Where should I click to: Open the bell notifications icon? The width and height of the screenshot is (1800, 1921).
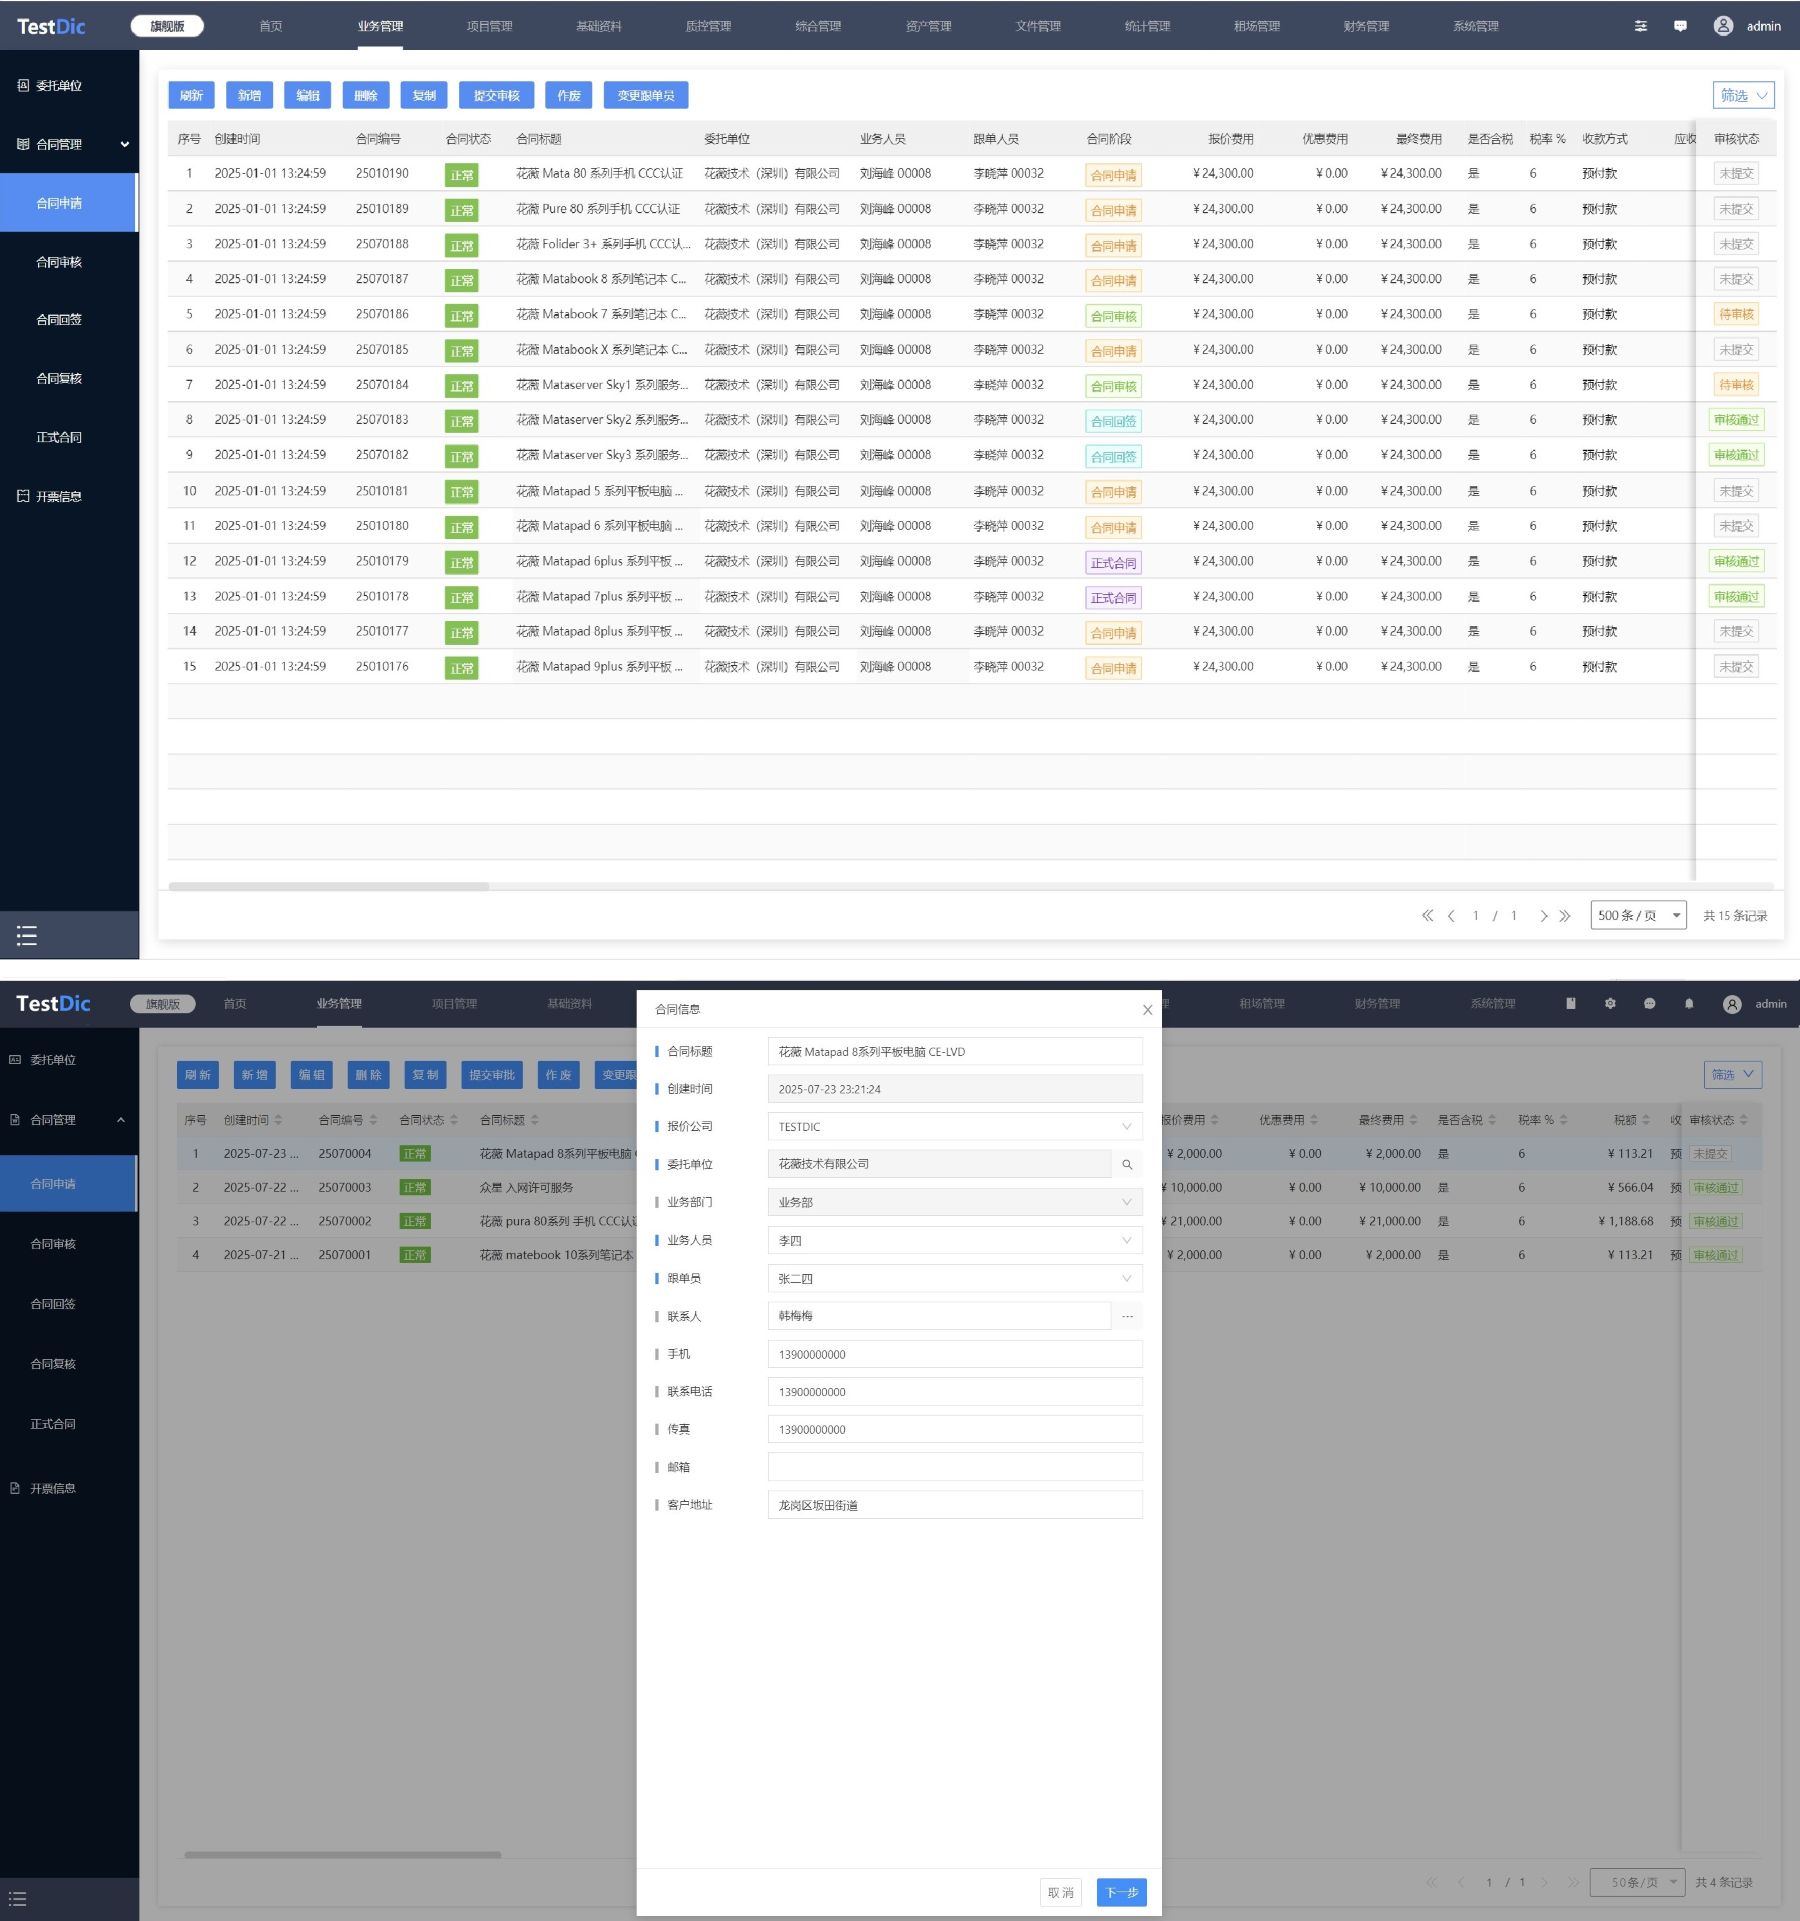point(1689,1003)
